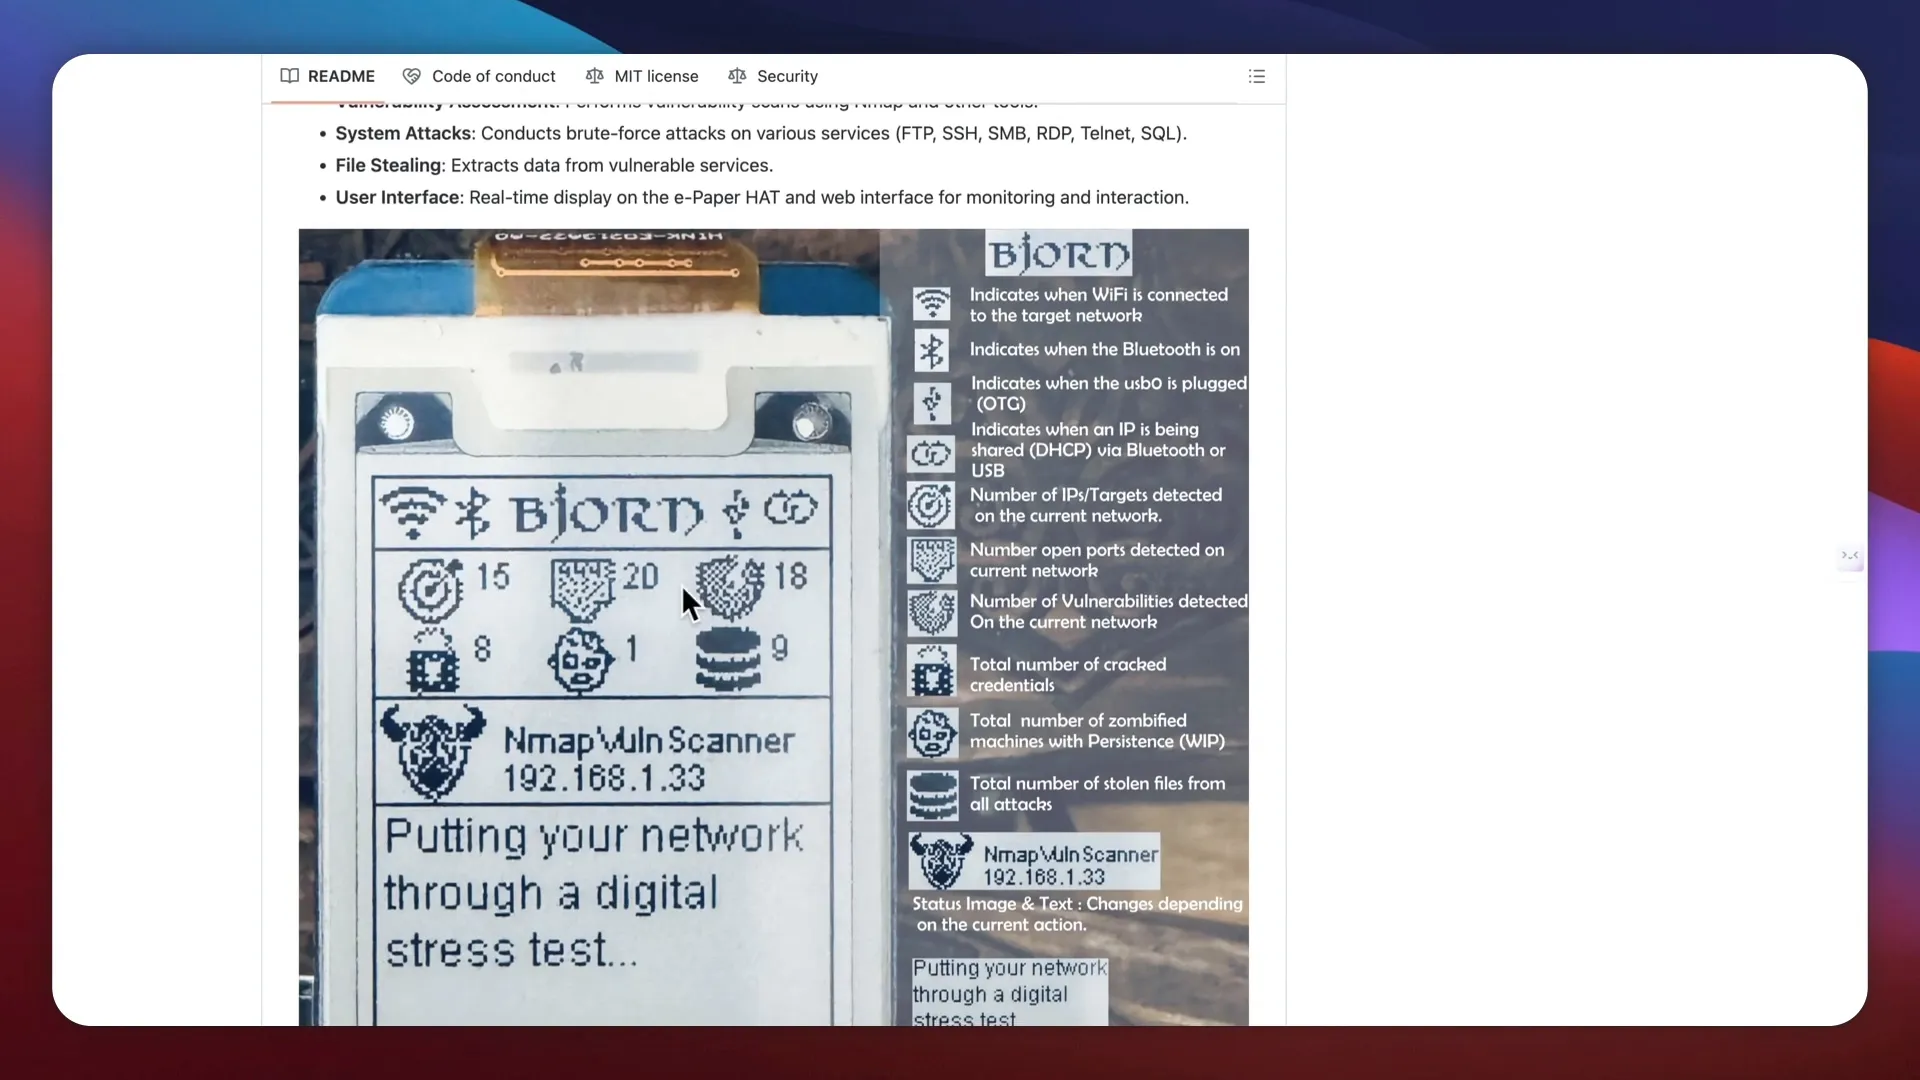The image size is (1920, 1080).
Task: Click the zombie icon beside 1 on display
Action: (581, 660)
